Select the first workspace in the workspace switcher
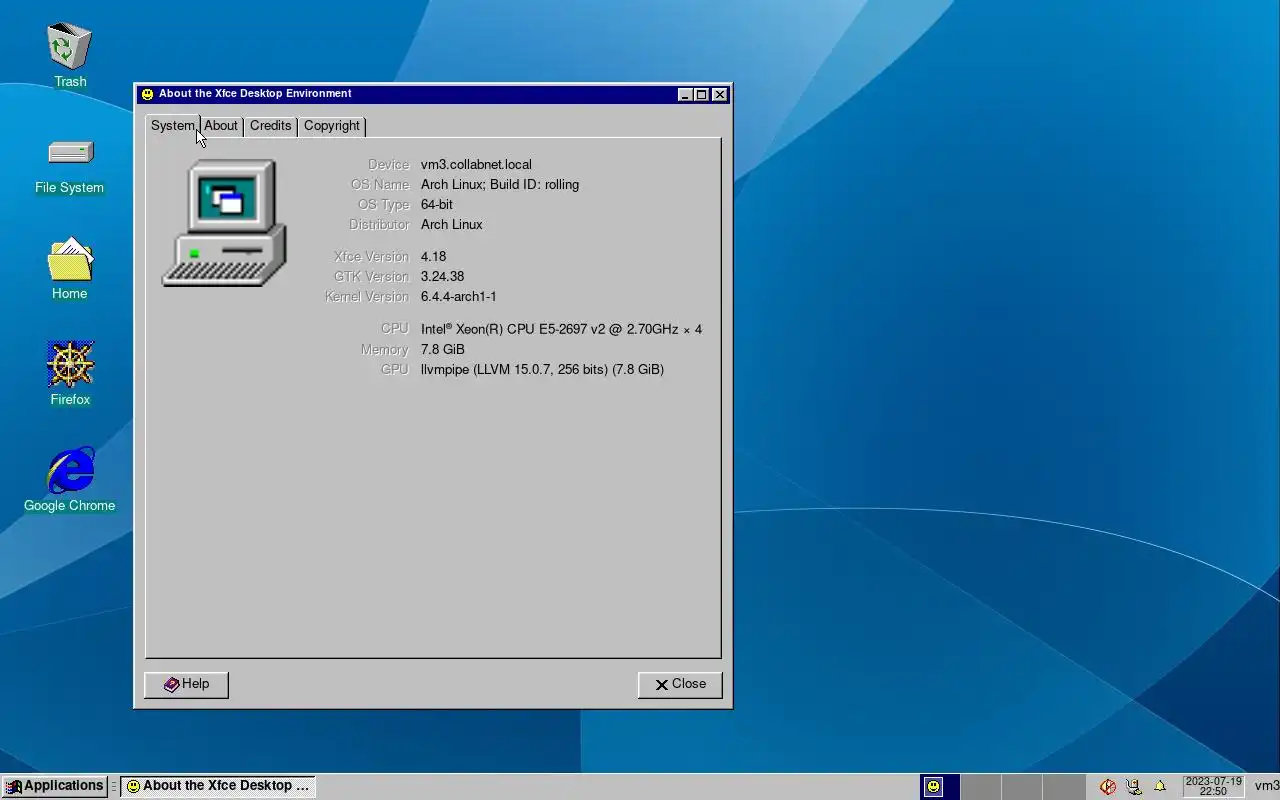The image size is (1280, 800). [x=939, y=786]
